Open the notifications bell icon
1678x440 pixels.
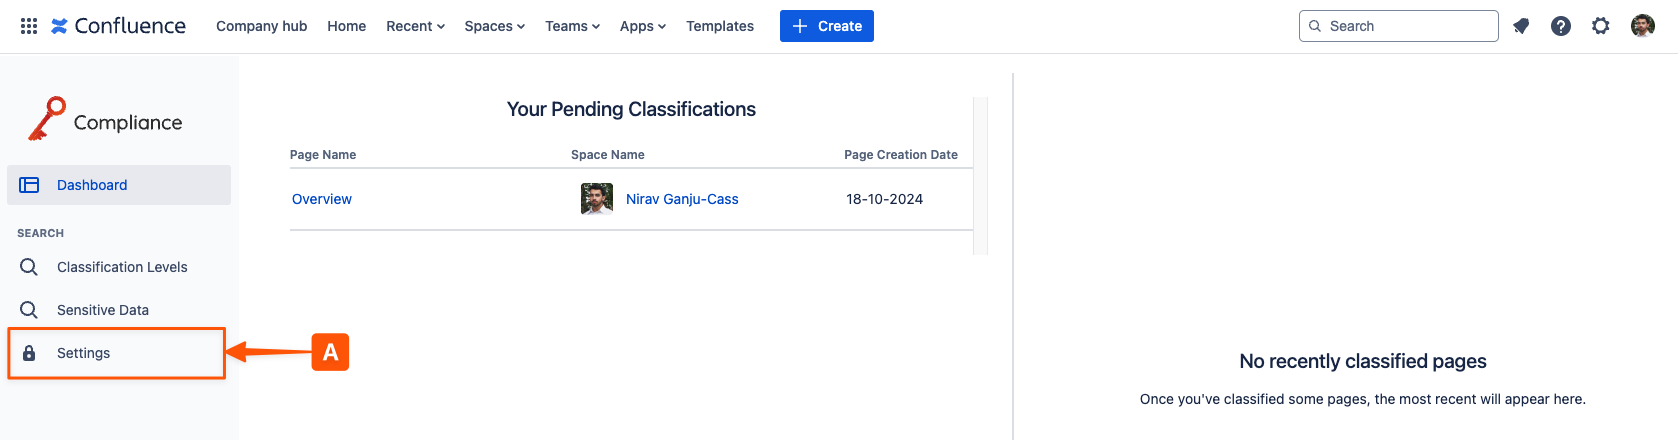pyautogui.click(x=1521, y=26)
